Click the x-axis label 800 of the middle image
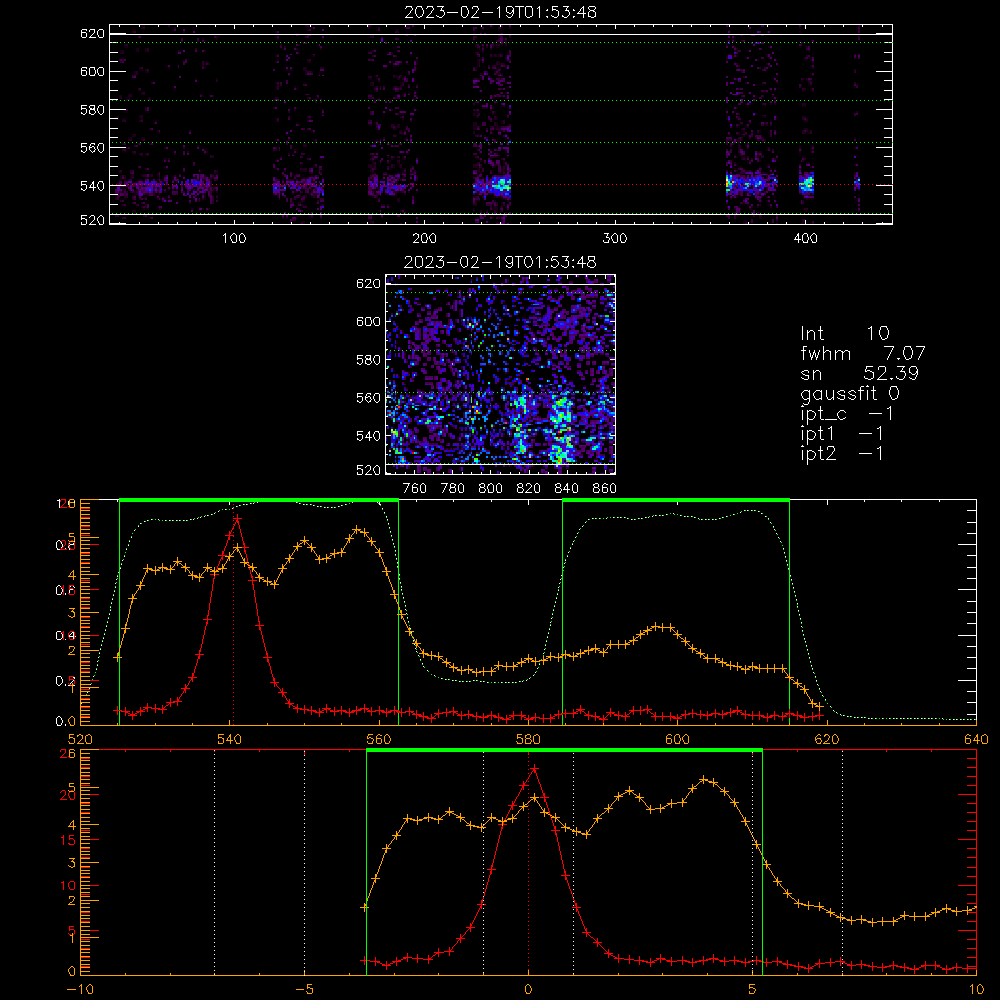This screenshot has width=1000, height=1000. (x=490, y=489)
